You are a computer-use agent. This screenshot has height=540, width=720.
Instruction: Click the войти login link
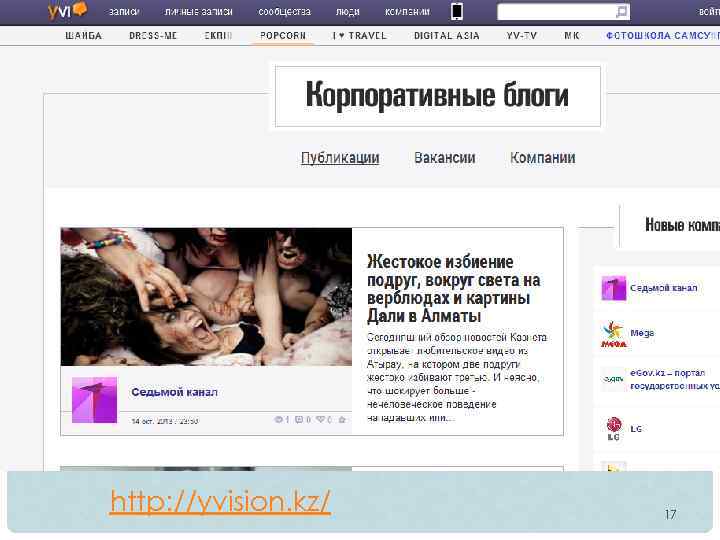pyautogui.click(x=709, y=12)
